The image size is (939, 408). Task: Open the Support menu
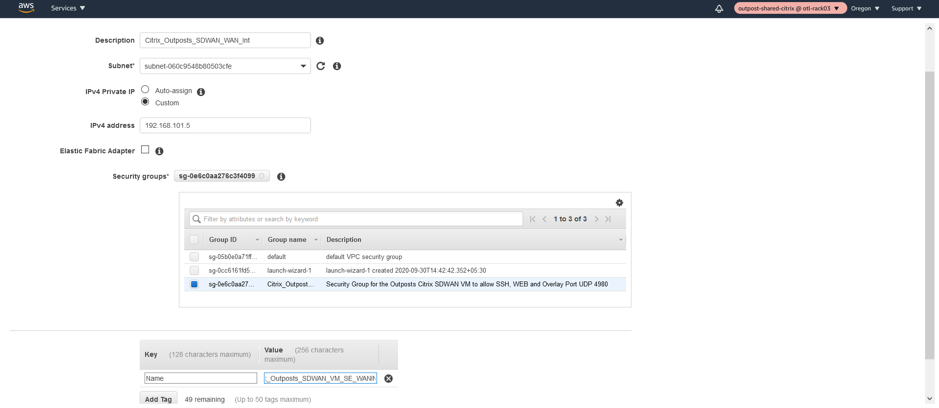(x=907, y=8)
